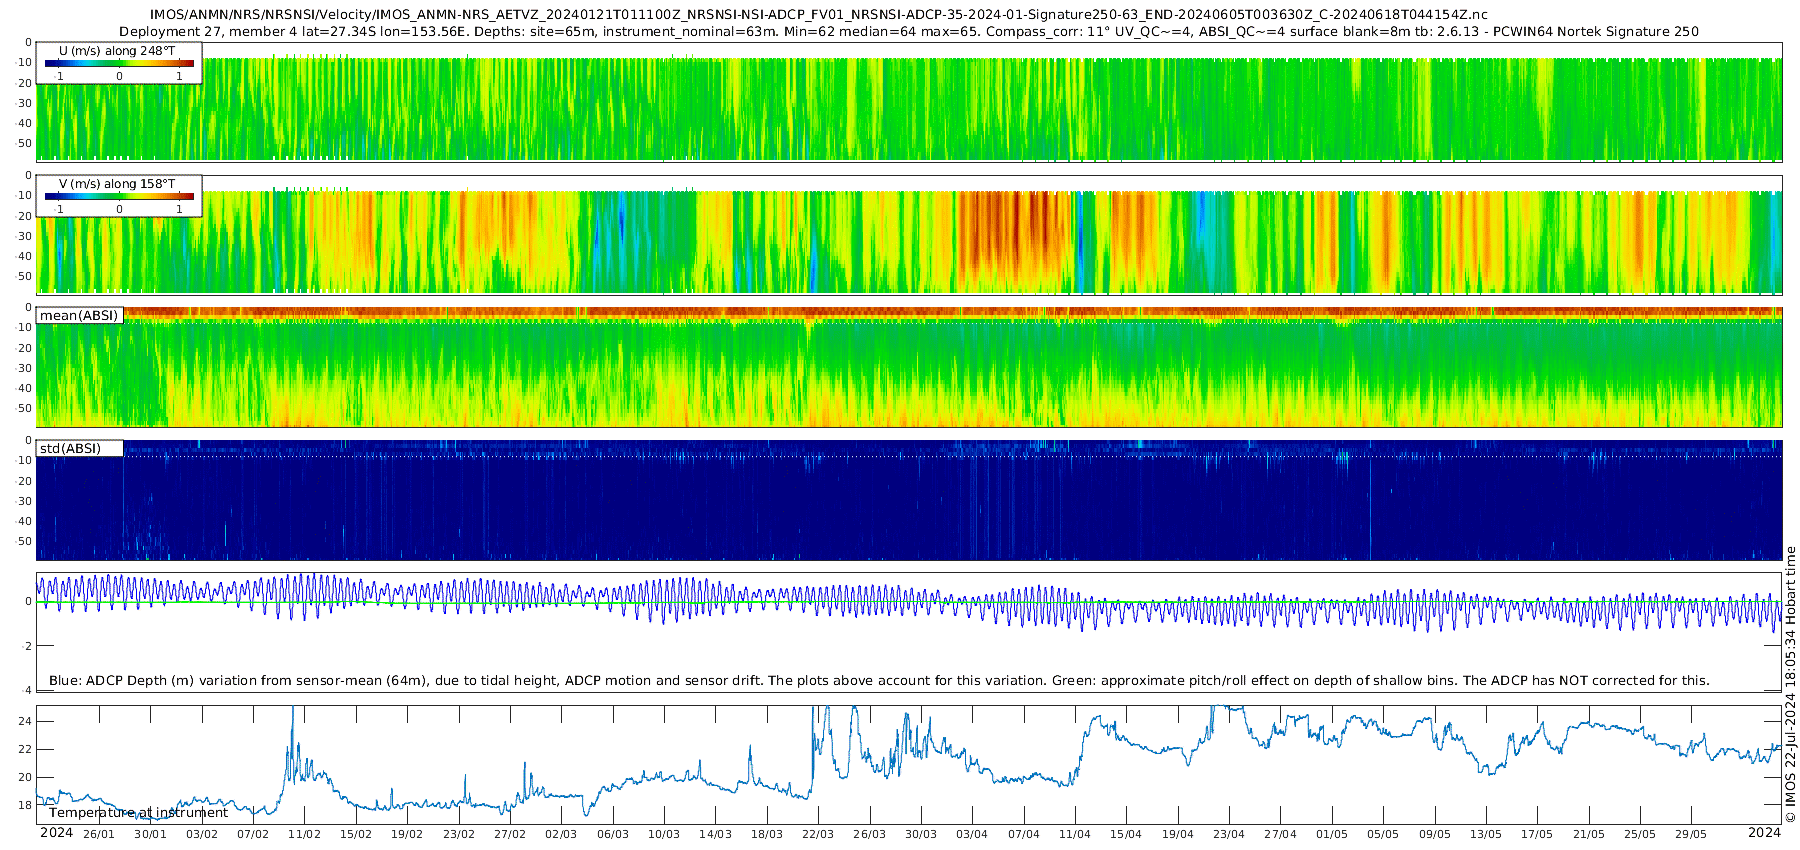Click the 13/05 date tick label
Screen dimensions: 1800x850
pos(1486,834)
